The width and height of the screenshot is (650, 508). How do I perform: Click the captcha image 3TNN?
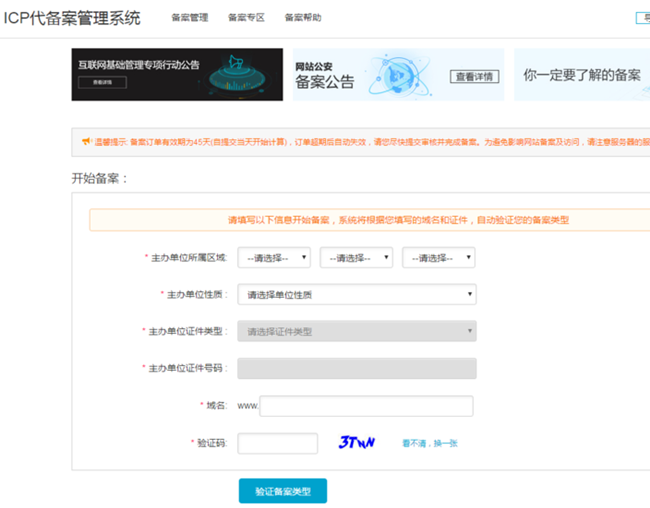pos(357,442)
